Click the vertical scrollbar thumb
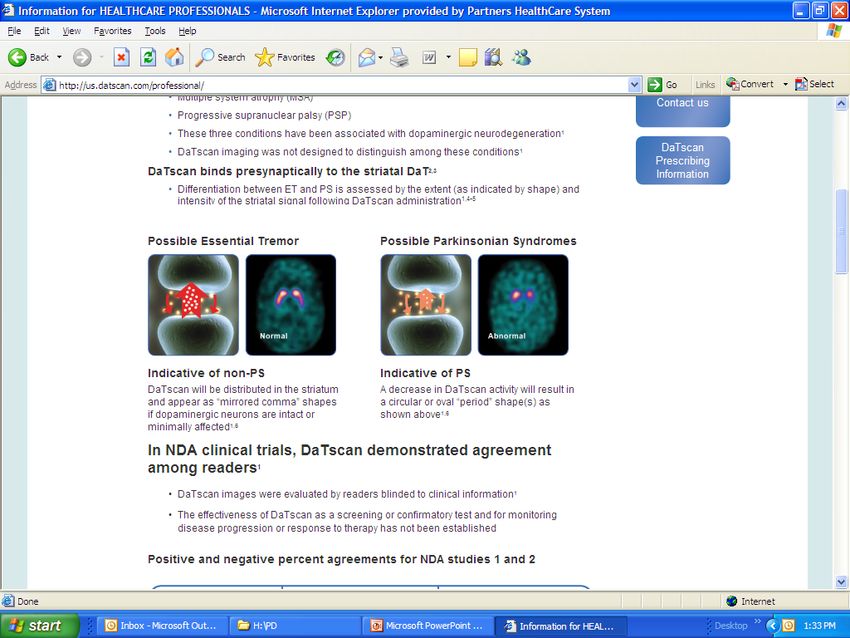 841,231
